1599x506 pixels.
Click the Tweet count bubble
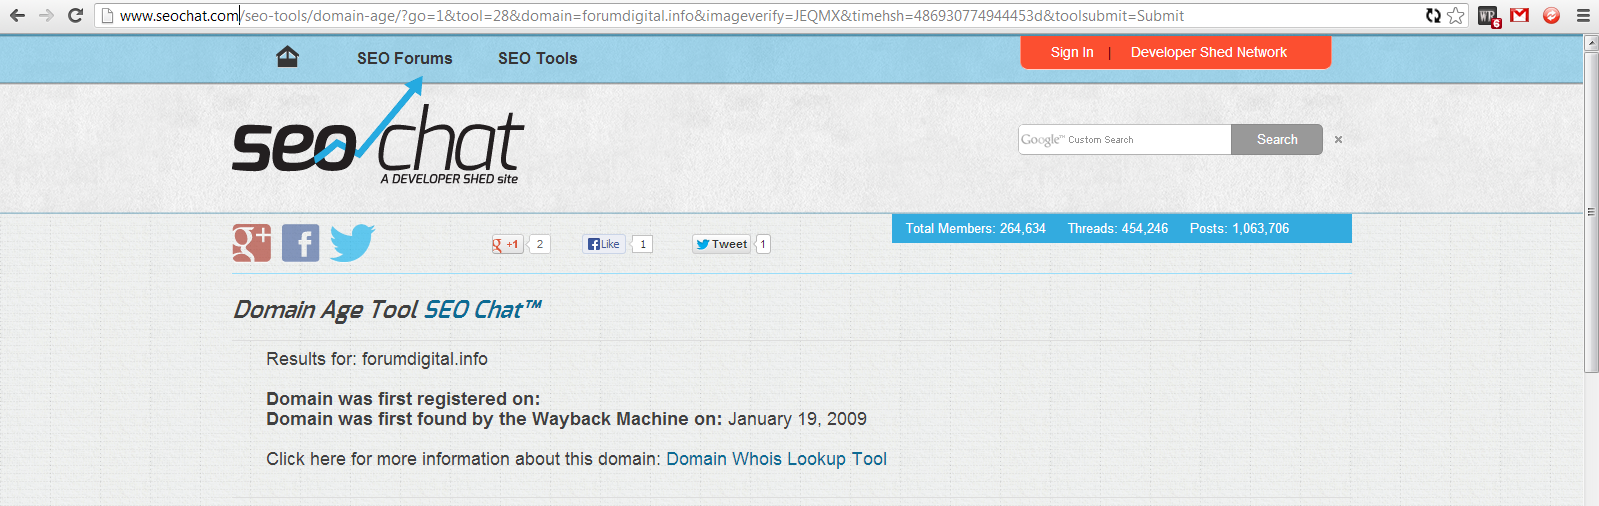click(763, 244)
